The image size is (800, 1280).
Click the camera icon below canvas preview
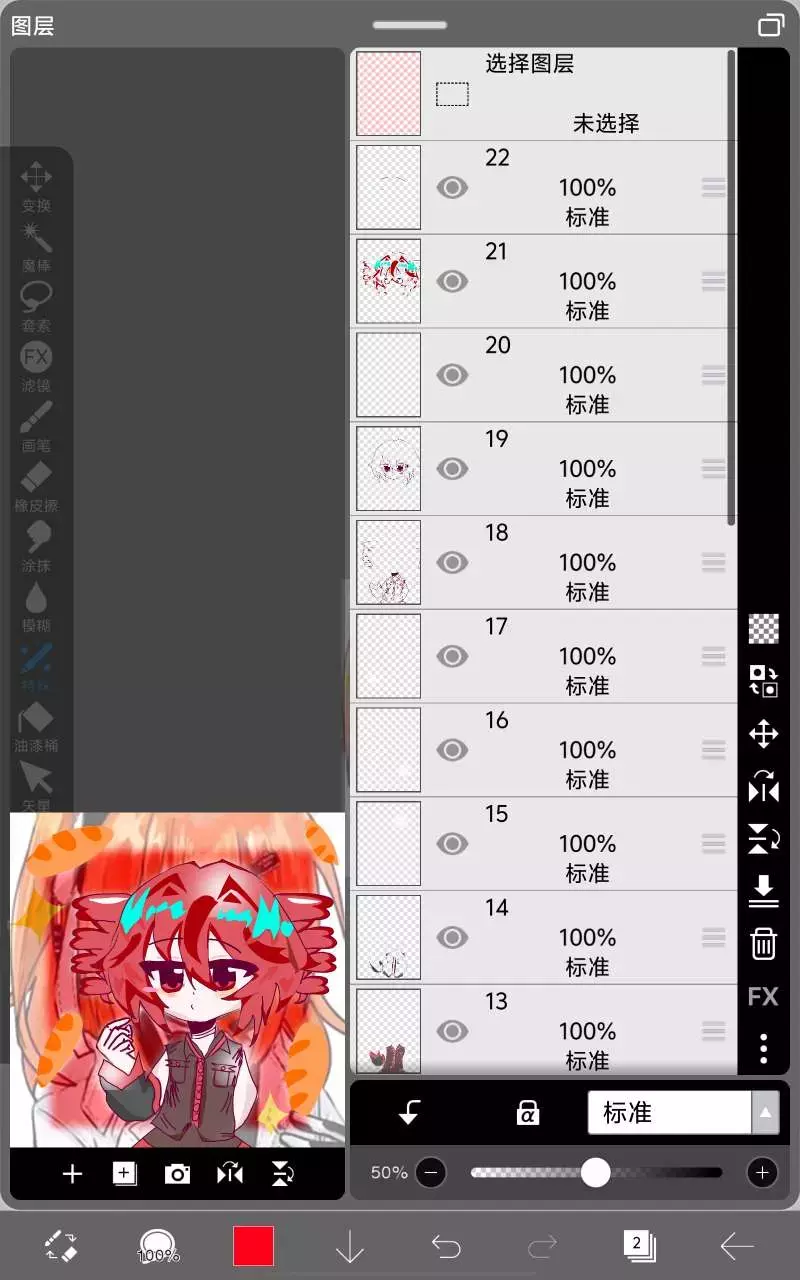pos(177,1173)
